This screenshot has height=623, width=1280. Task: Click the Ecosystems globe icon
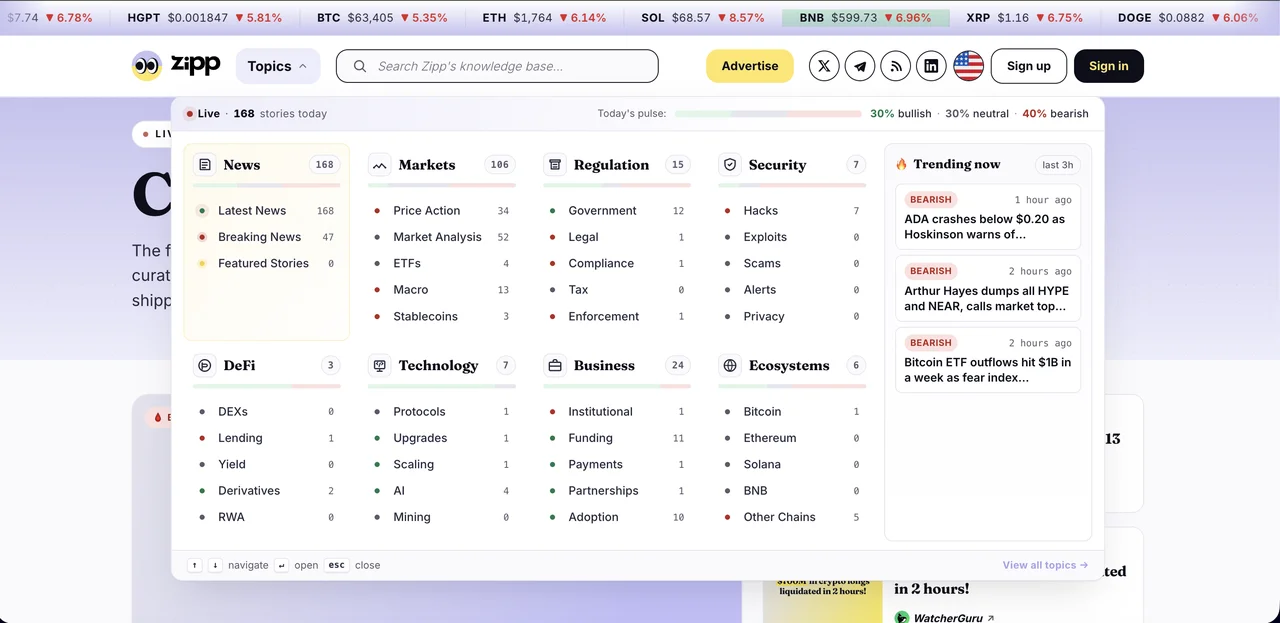click(730, 366)
